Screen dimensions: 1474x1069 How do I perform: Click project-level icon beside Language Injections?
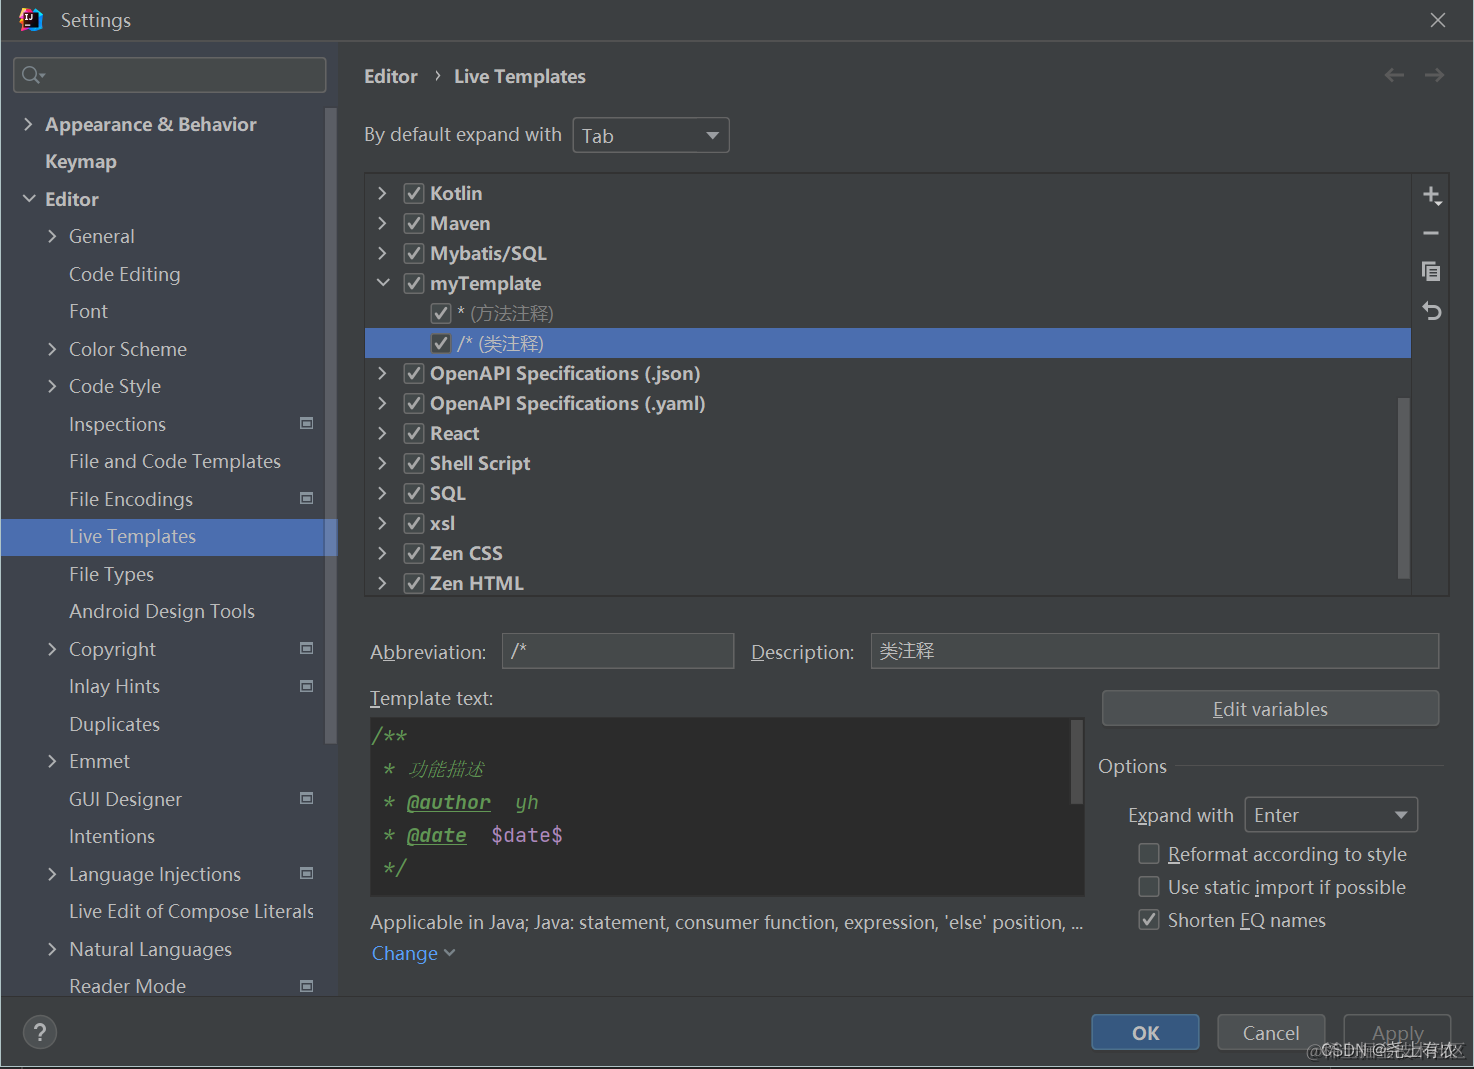coord(307,873)
